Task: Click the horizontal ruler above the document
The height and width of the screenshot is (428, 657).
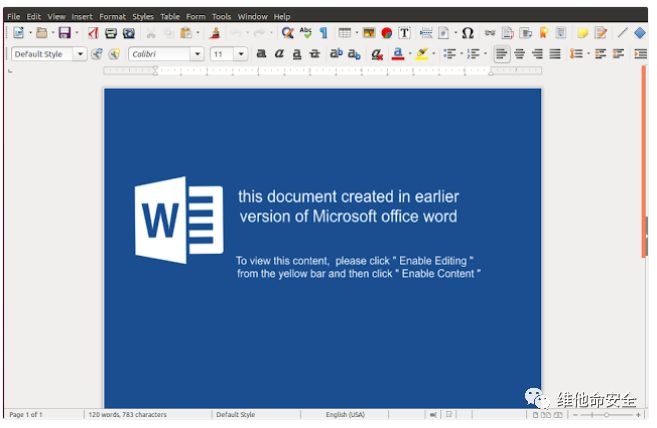Action: click(x=322, y=71)
